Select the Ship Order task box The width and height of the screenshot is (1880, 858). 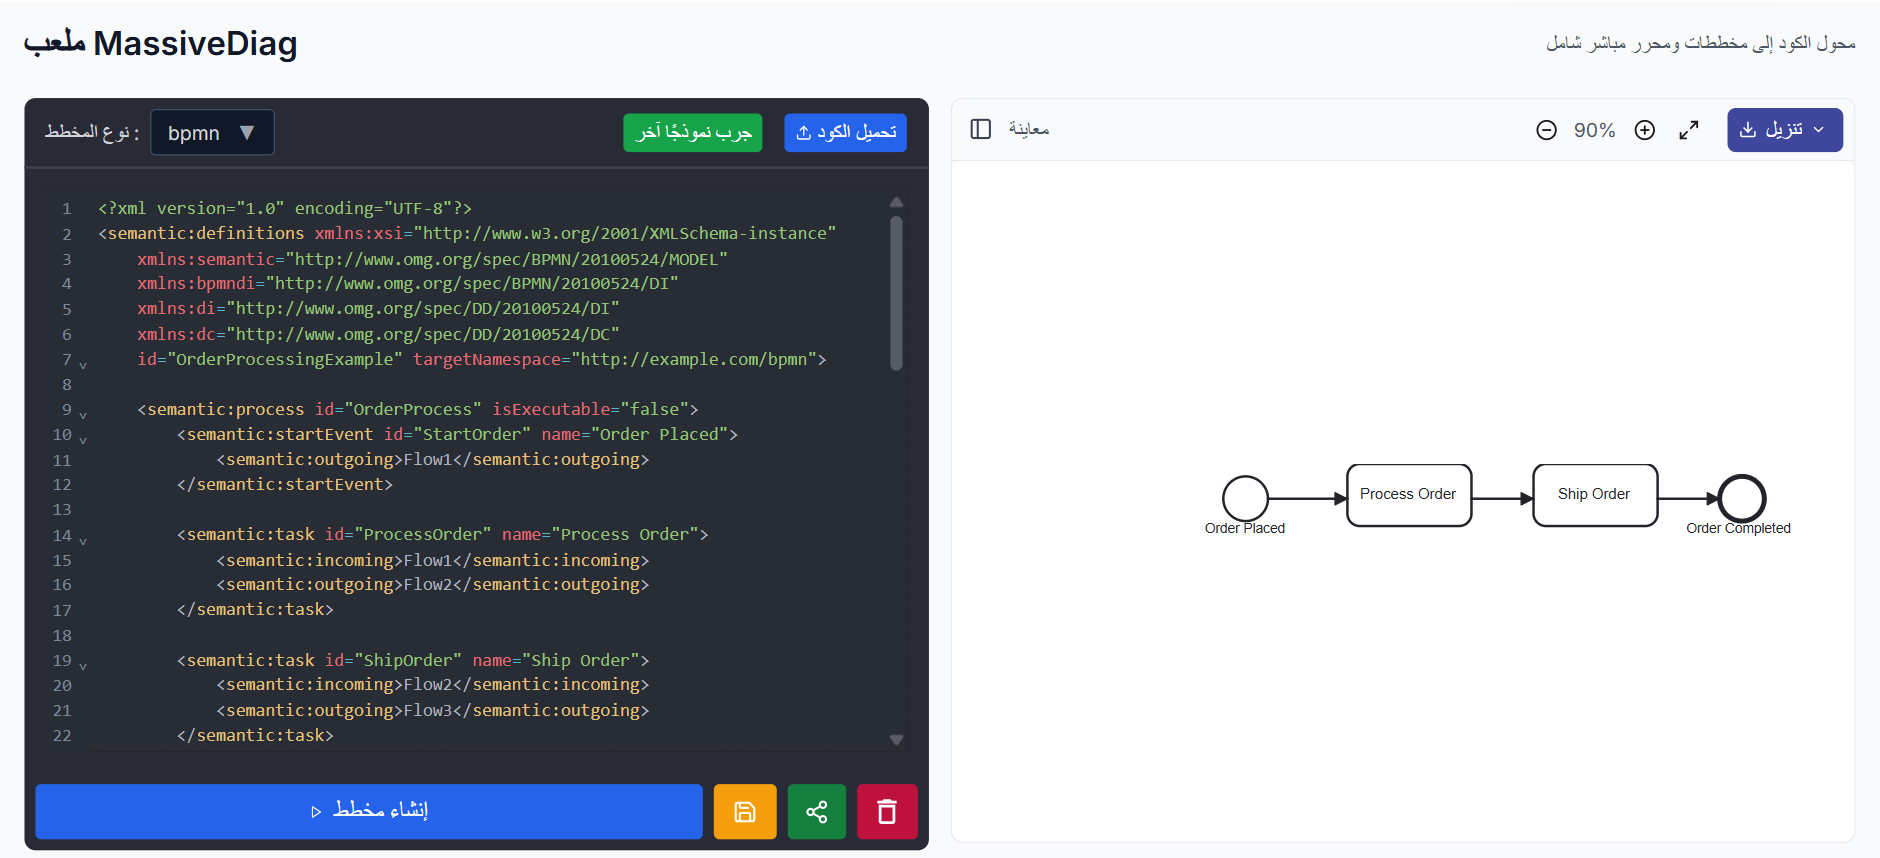point(1595,494)
